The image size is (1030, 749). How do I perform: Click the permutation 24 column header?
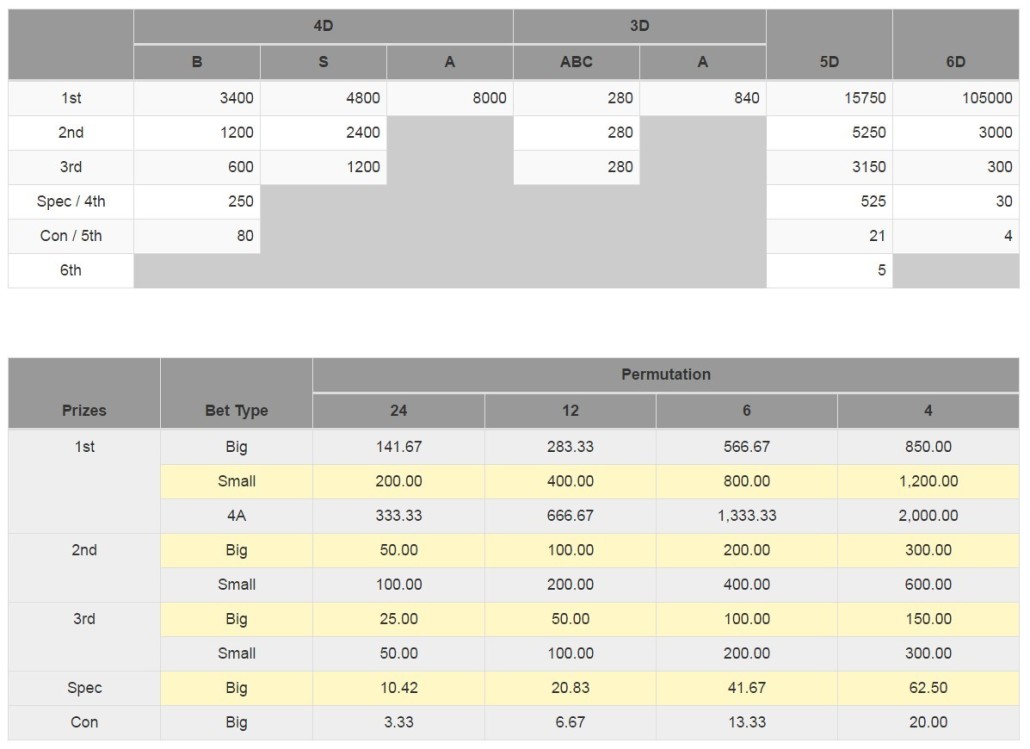click(x=398, y=410)
